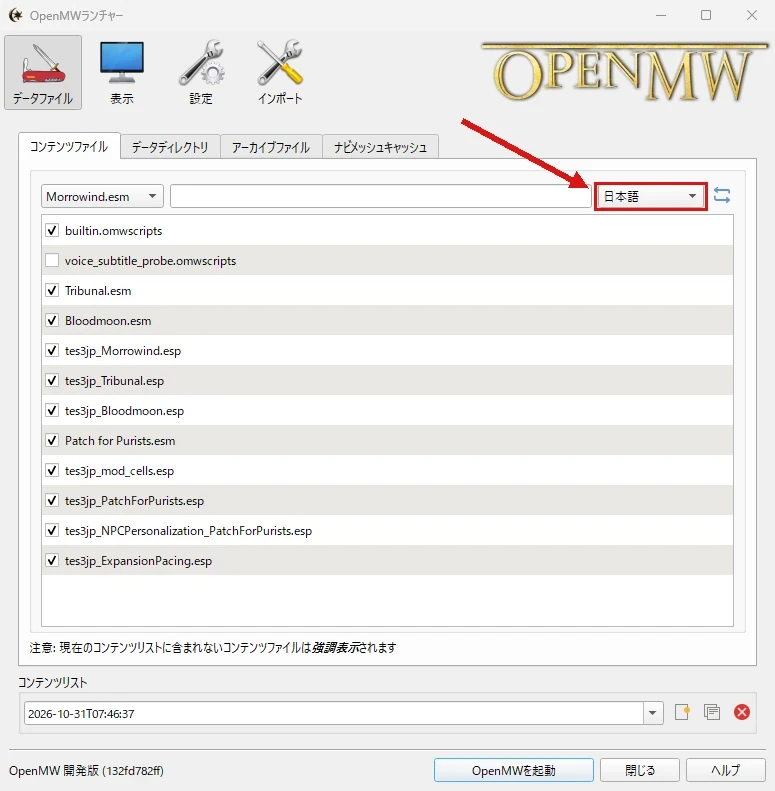Image resolution: width=775 pixels, height=791 pixels.
Task: Maximize the OpenMW launcher window
Action: point(706,16)
